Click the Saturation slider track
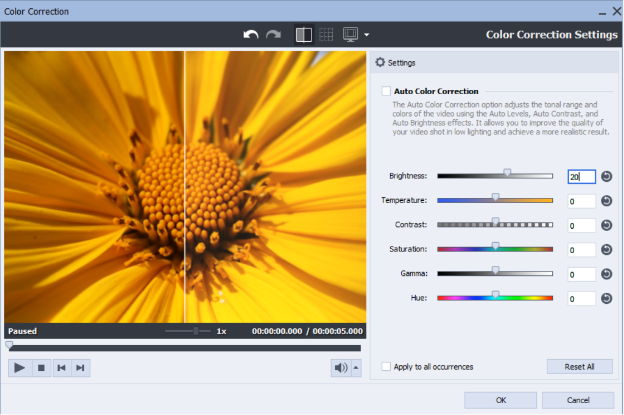 click(x=494, y=248)
